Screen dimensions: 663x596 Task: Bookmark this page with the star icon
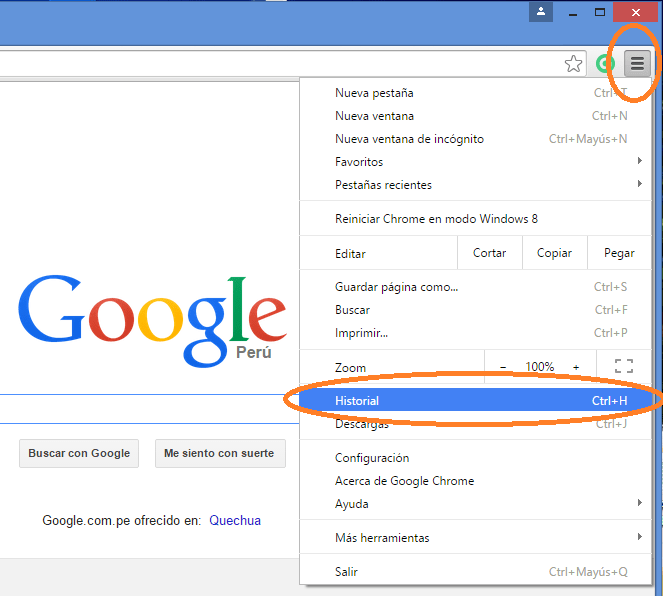click(x=573, y=64)
